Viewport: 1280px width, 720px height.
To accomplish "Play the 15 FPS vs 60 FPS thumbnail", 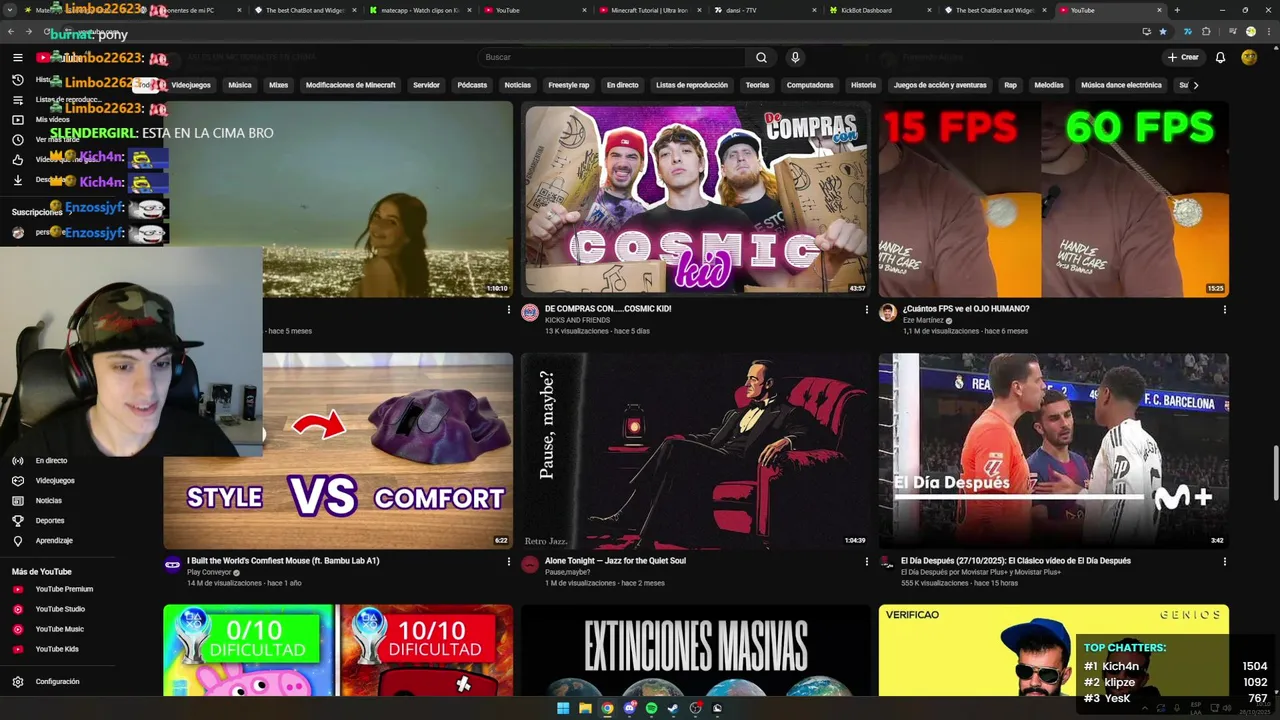I will pyautogui.click(x=1054, y=199).
